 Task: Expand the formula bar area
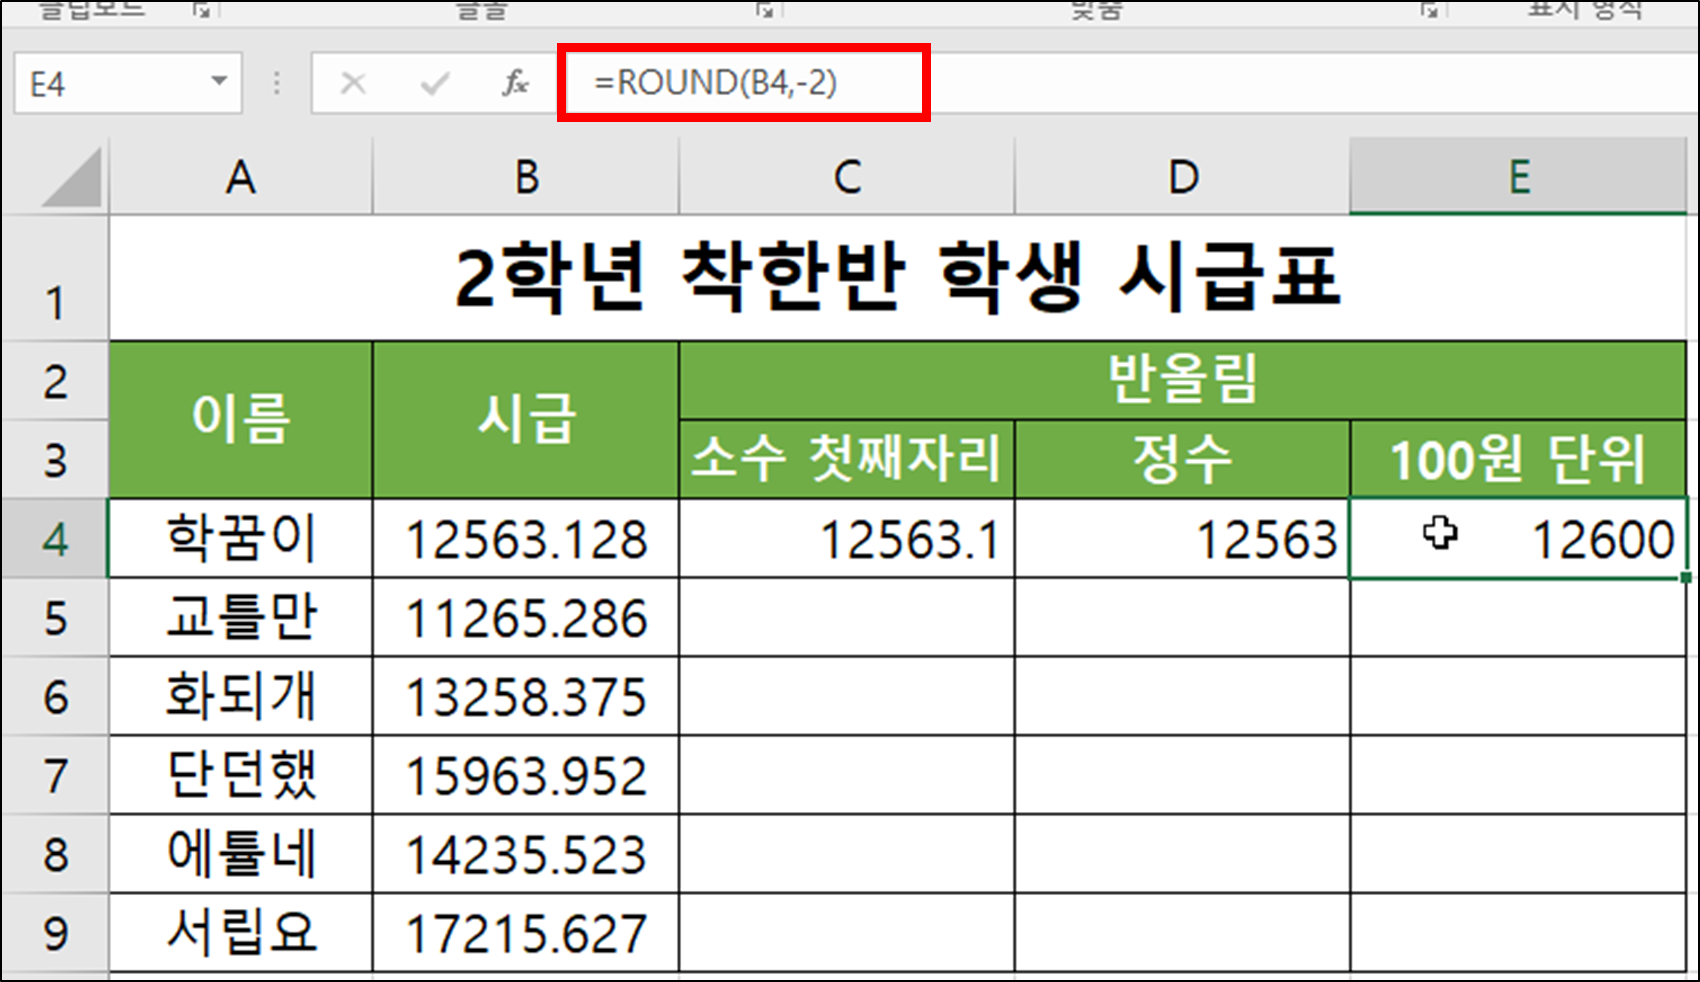click(x=275, y=84)
